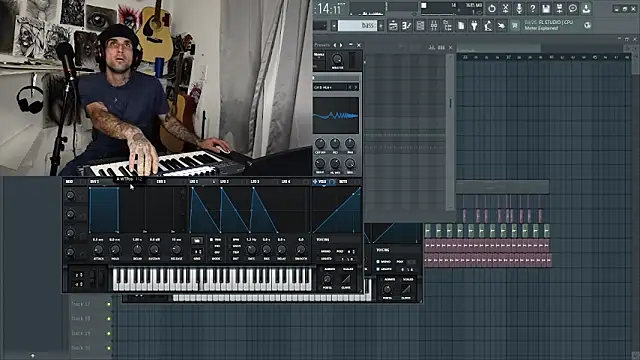Select next filter type arrow in Serum
This screenshot has height=360, width=640.
[x=356, y=87]
